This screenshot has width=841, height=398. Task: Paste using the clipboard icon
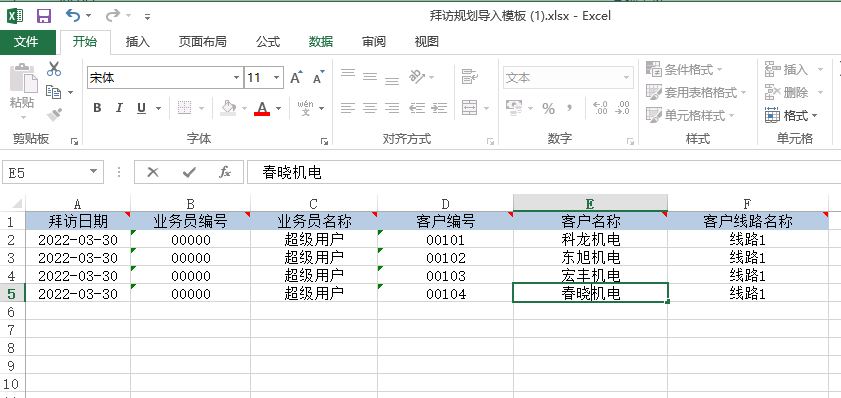[x=23, y=78]
